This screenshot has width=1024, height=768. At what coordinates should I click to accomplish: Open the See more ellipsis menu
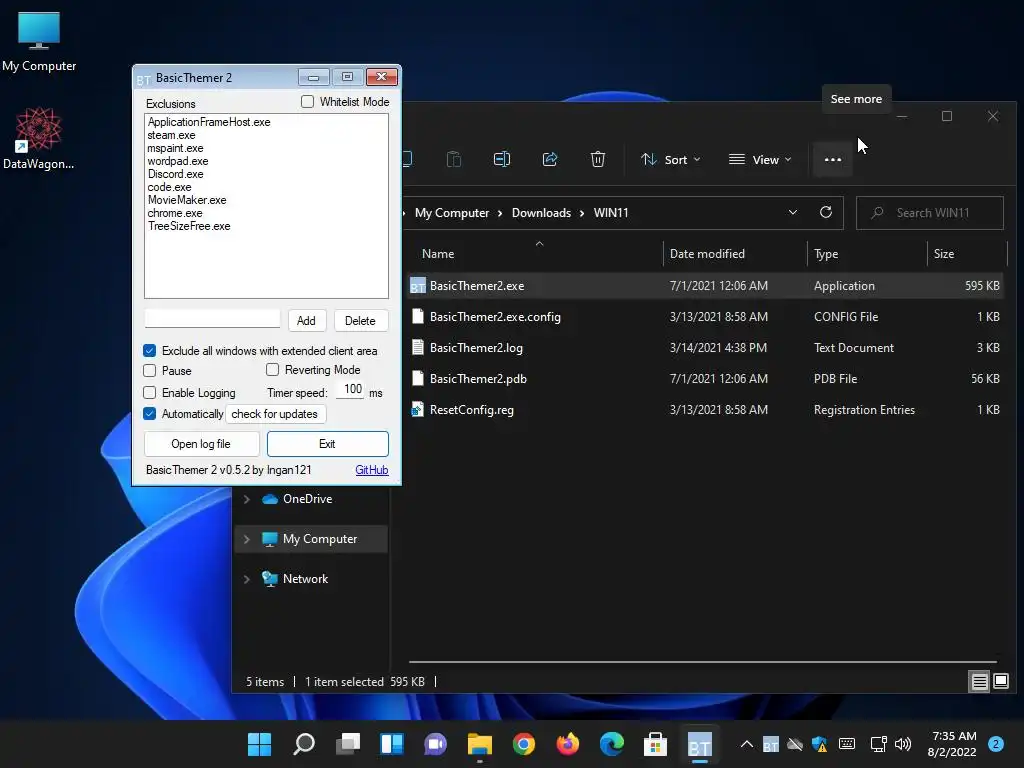coord(833,159)
